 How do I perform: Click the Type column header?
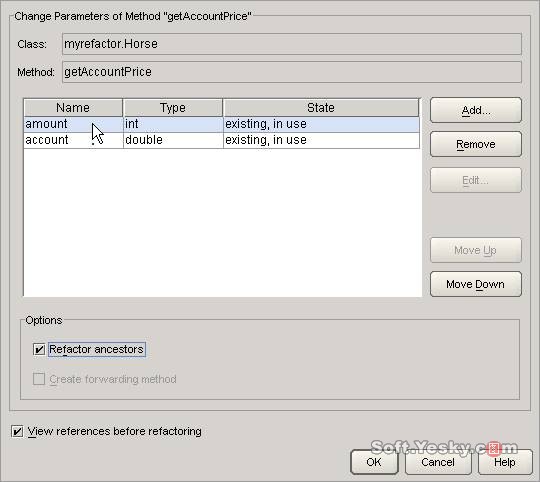tap(173, 108)
